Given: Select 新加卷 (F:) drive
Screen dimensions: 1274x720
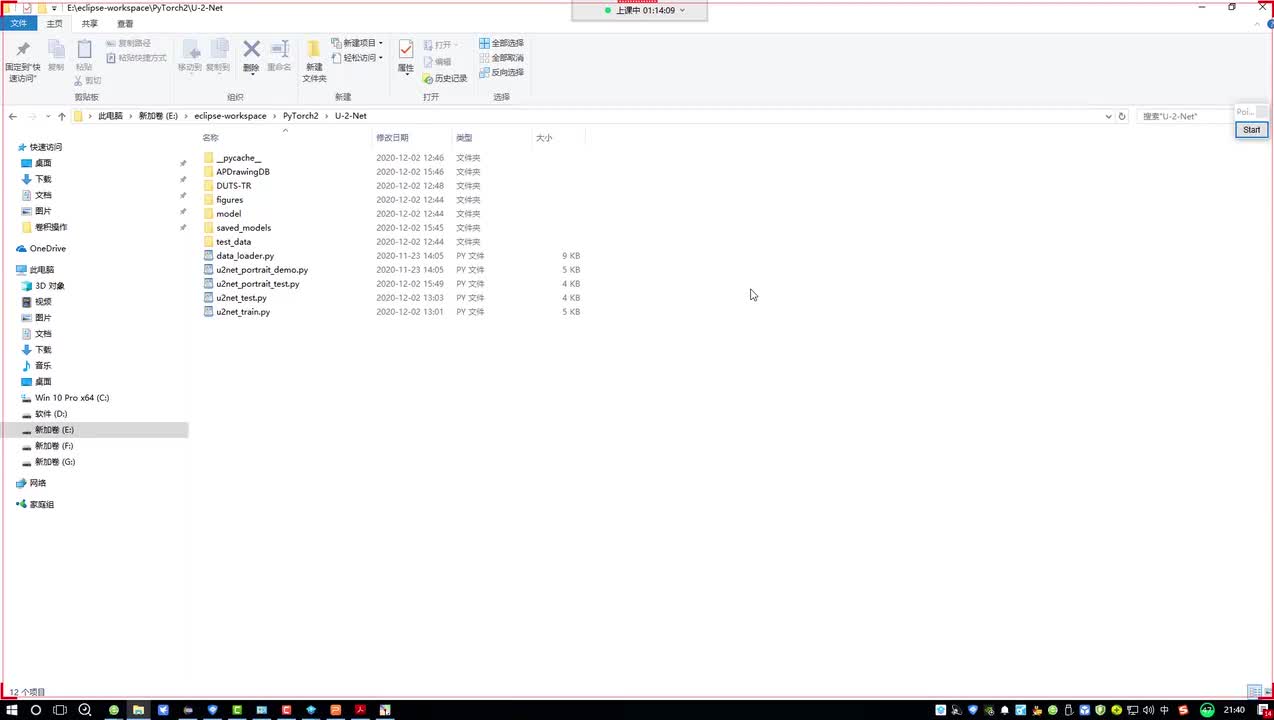Looking at the screenshot, I should tap(53, 446).
